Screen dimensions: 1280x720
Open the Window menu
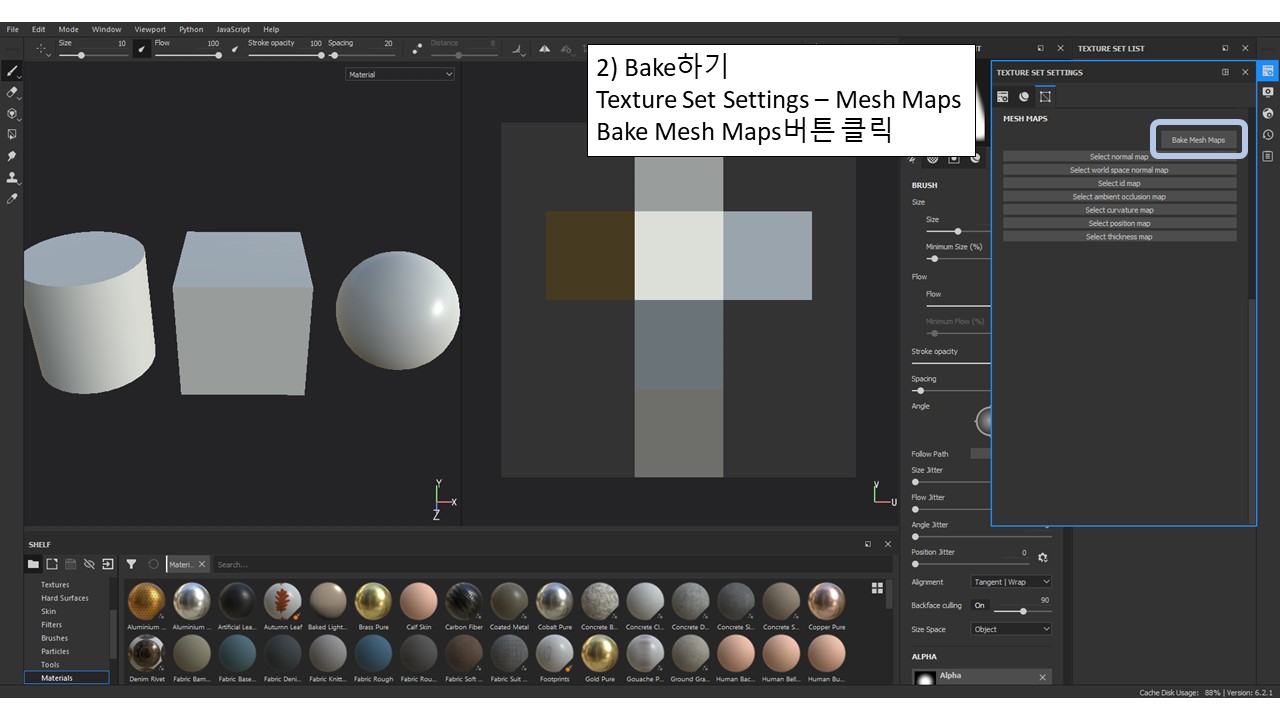pos(107,29)
